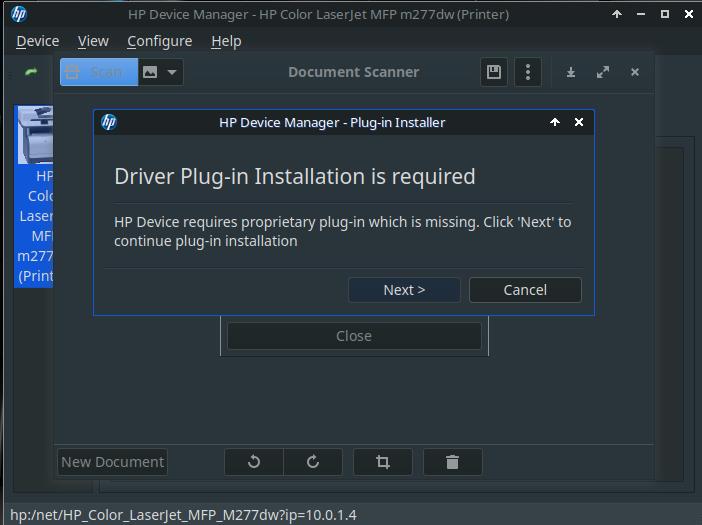Click the delete page trash icon
The image size is (702, 525).
point(453,462)
